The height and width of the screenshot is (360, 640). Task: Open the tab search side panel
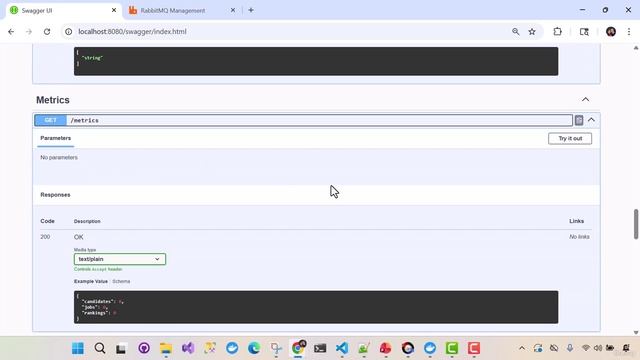(x=584, y=31)
